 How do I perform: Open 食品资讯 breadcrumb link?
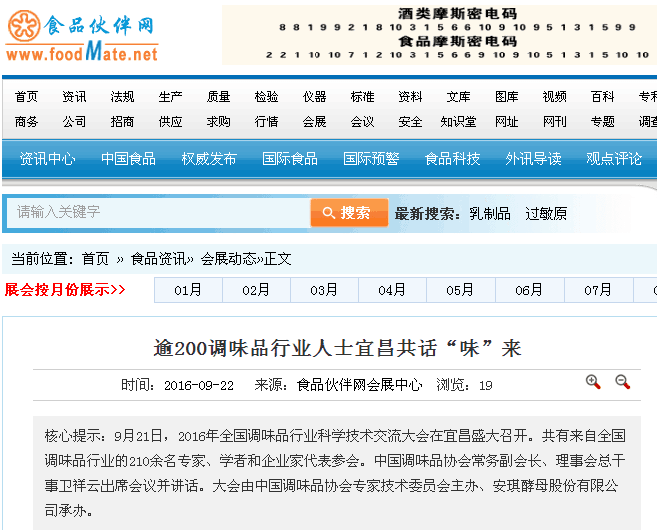coord(158,258)
